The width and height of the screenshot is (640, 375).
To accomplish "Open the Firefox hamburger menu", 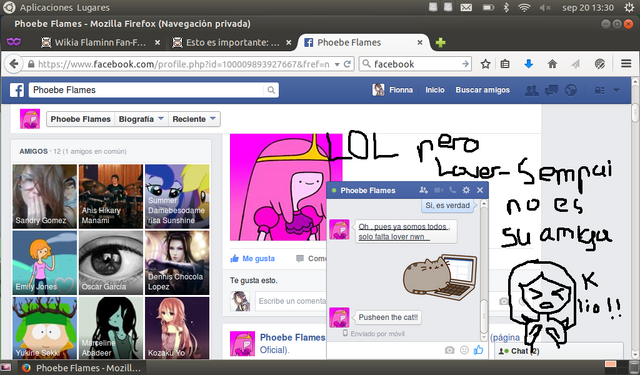I will (626, 64).
